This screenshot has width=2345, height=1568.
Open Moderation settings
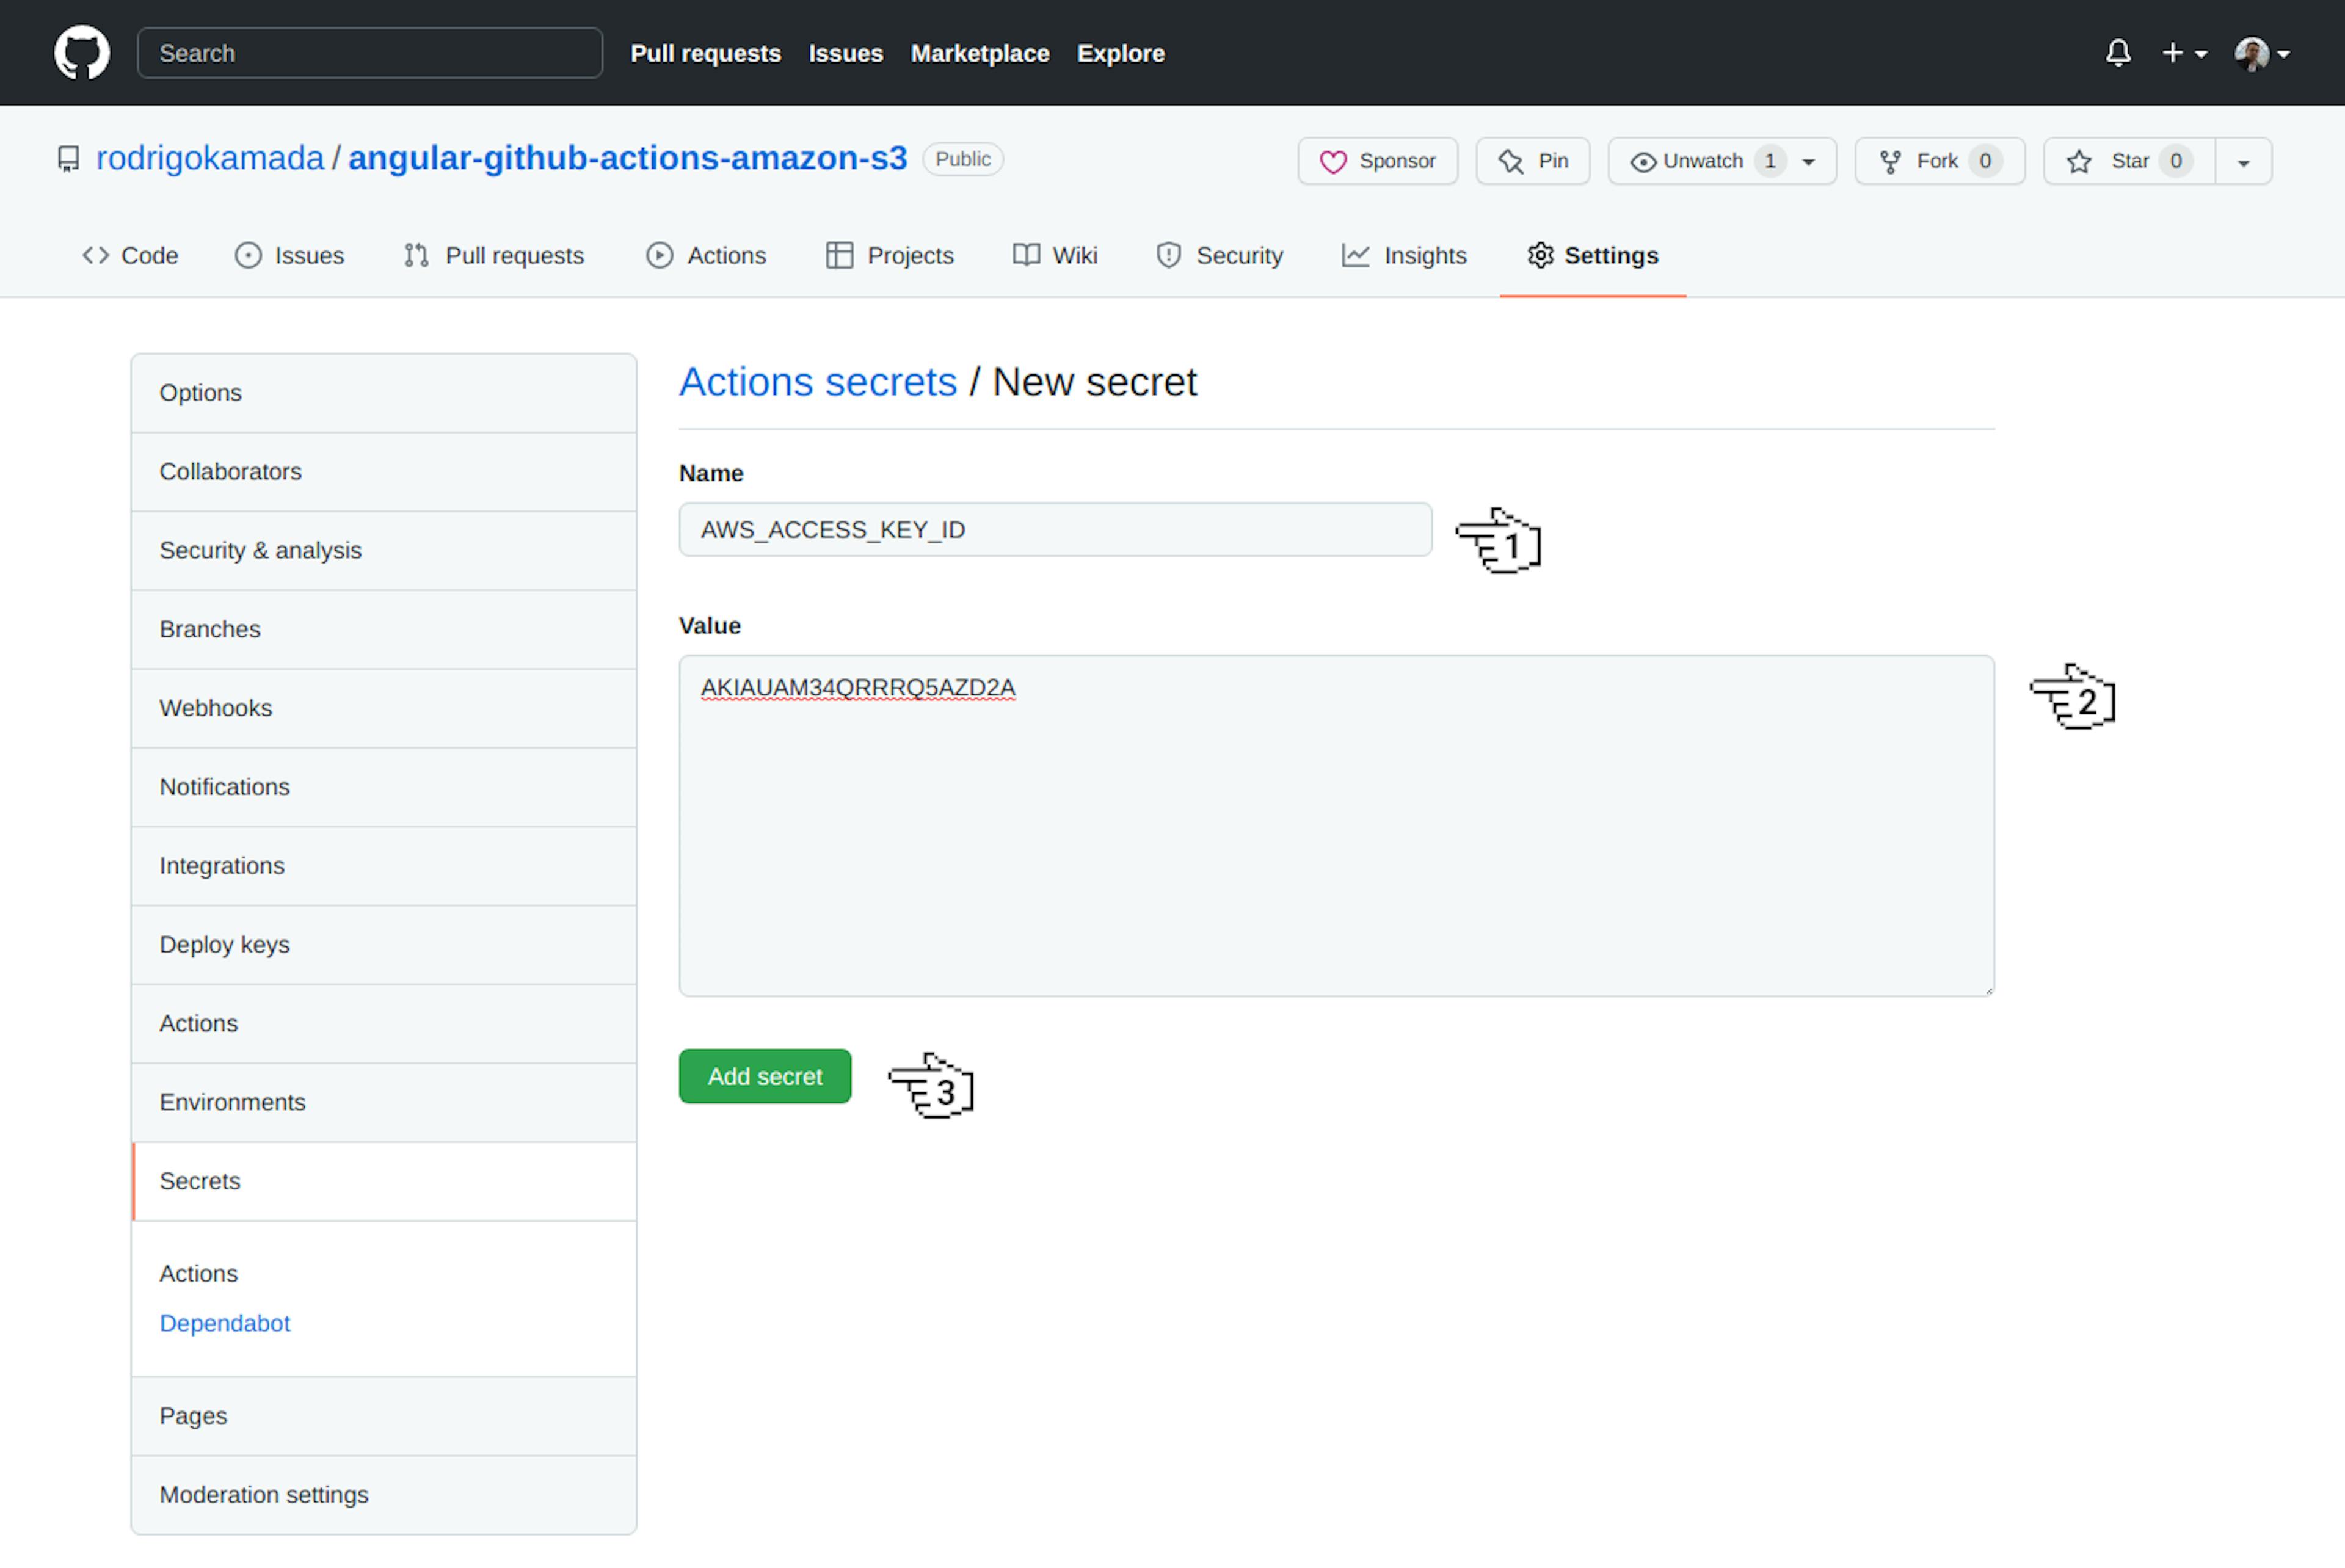[x=384, y=1495]
